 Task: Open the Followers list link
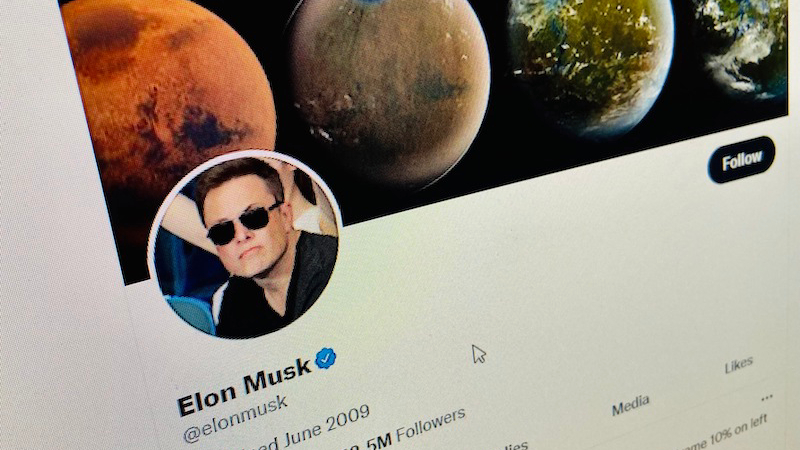click(431, 424)
